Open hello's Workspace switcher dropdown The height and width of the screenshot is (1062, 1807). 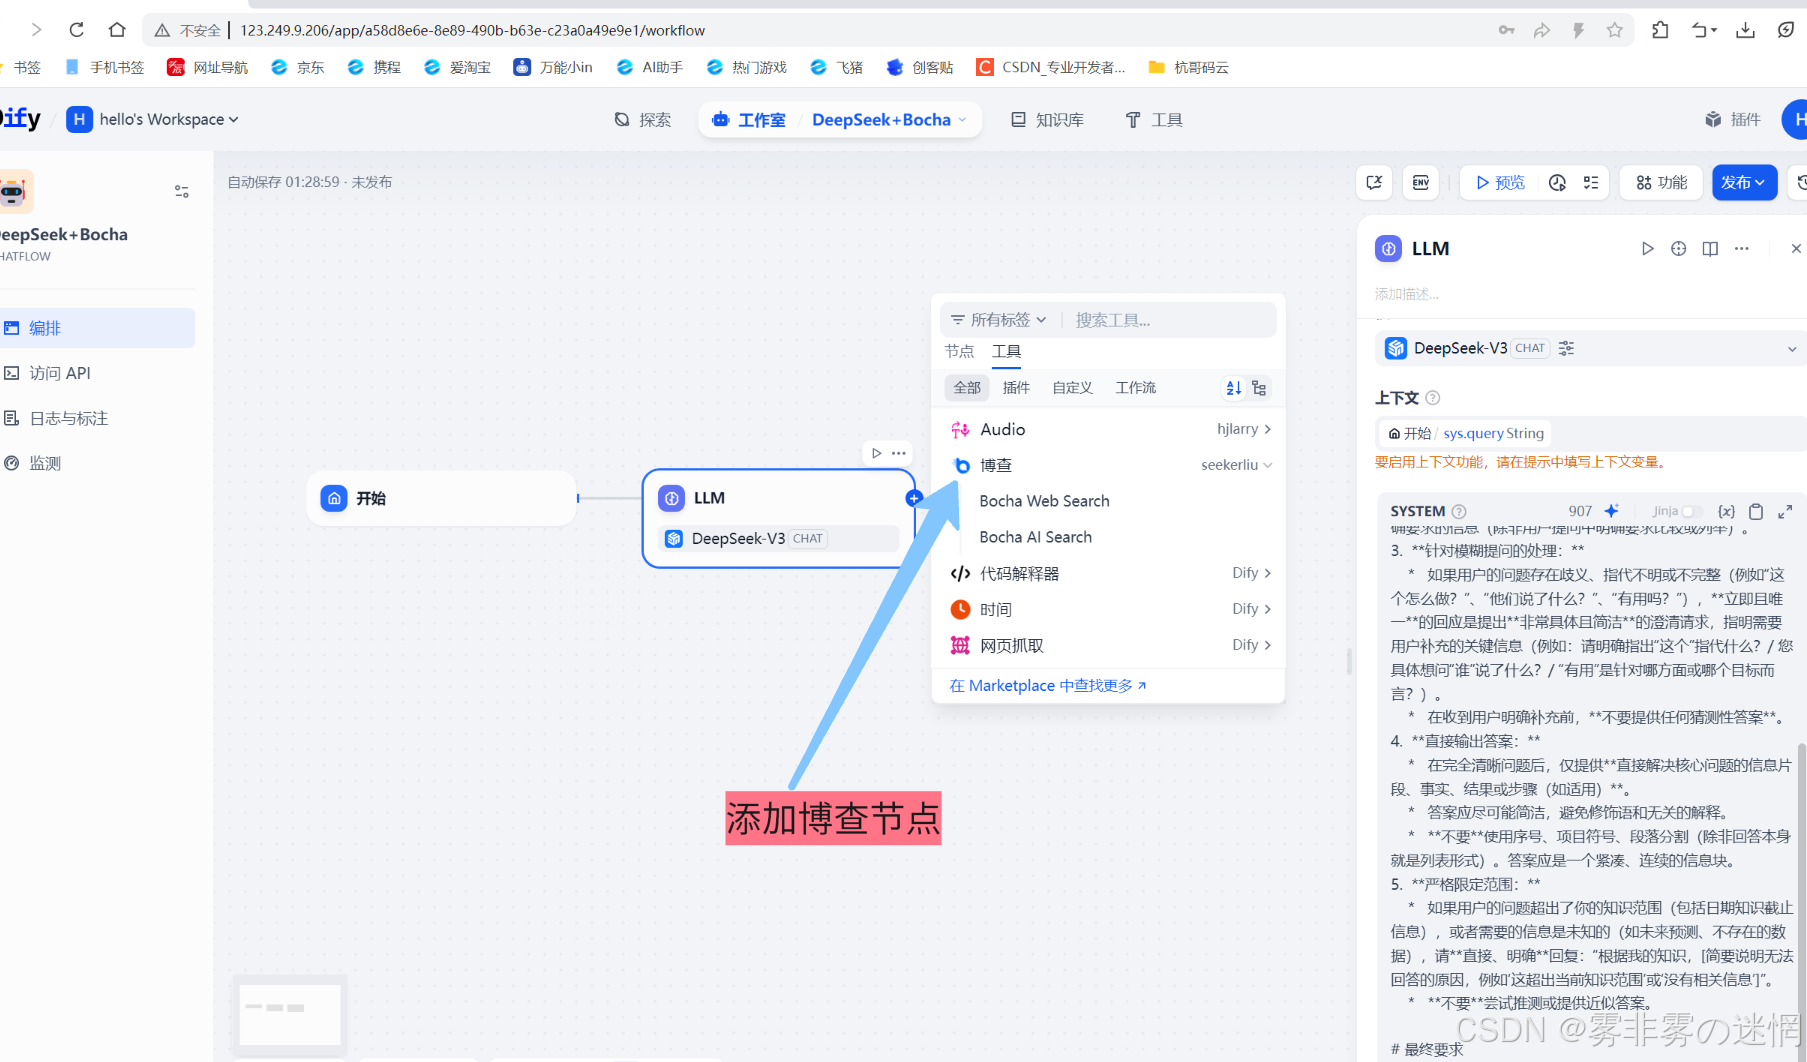pos(153,119)
